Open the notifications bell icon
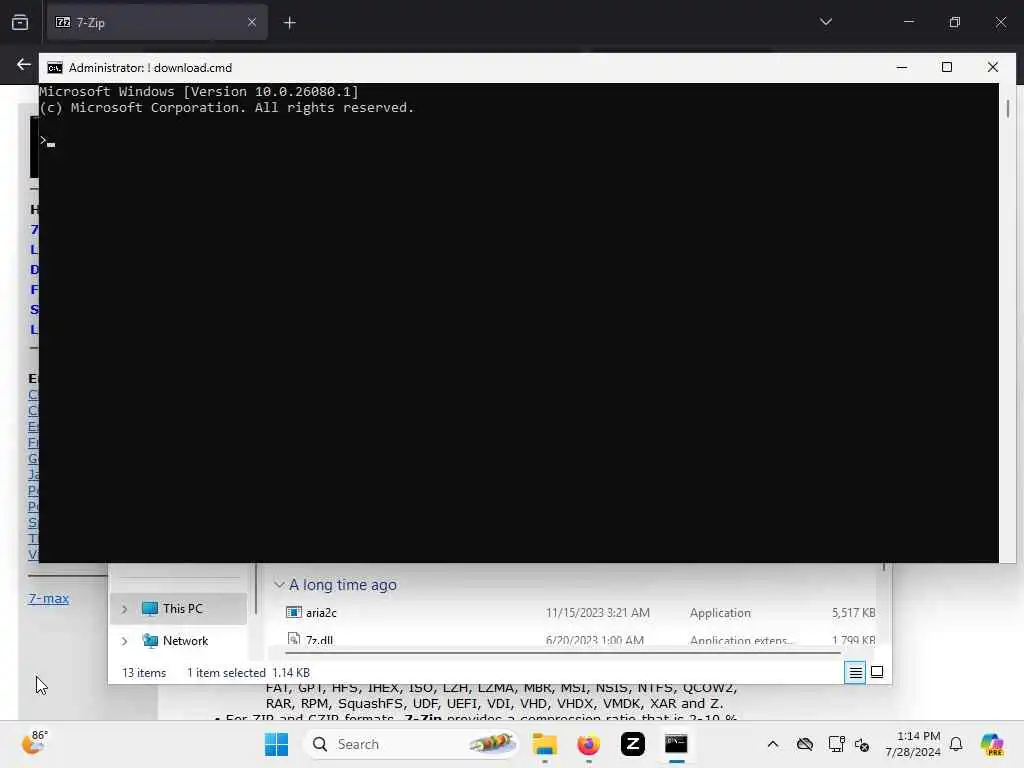 pyautogui.click(x=956, y=744)
